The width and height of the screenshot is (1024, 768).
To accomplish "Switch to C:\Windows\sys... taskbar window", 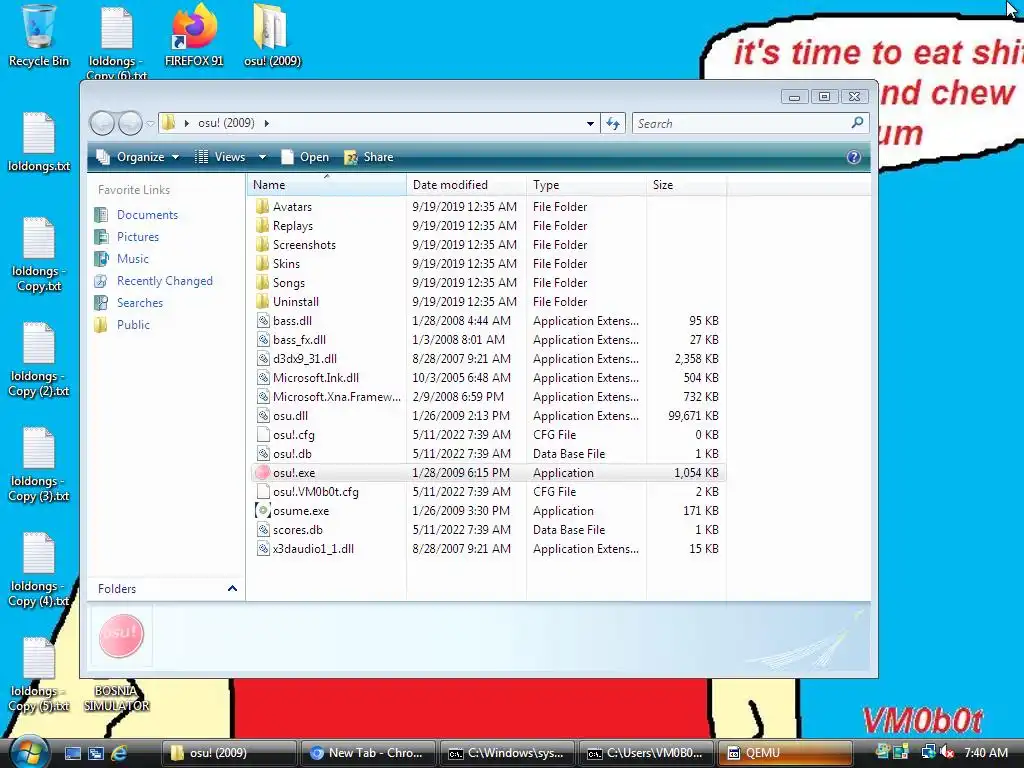I will 507,753.
